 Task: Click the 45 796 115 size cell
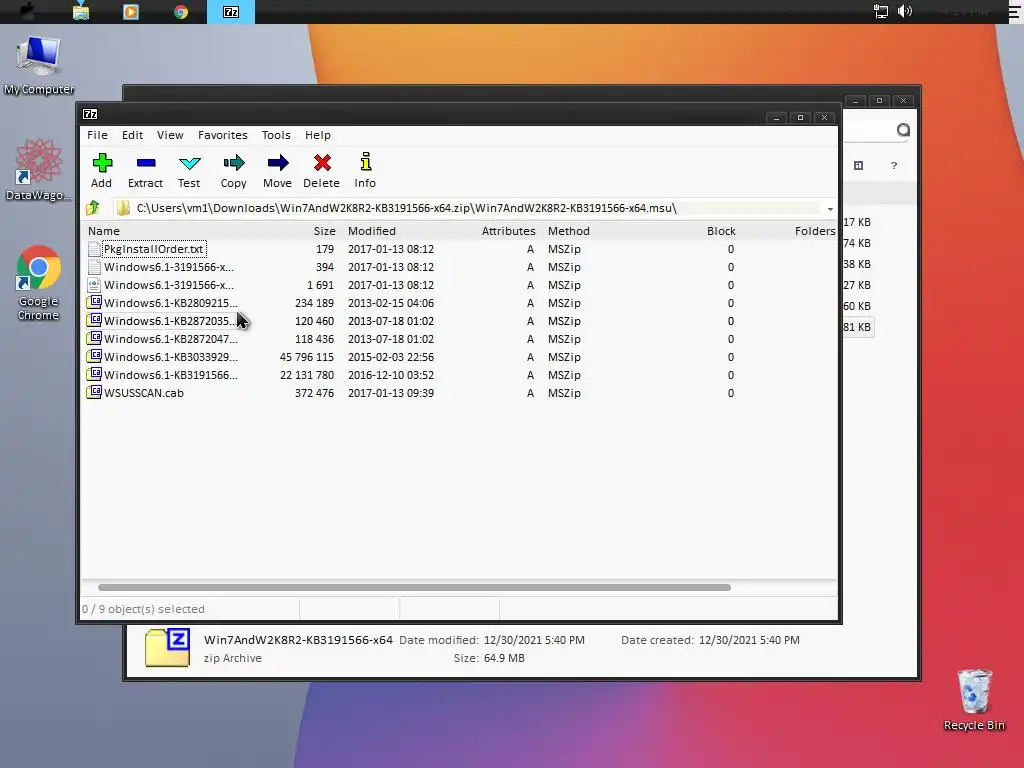click(x=307, y=357)
